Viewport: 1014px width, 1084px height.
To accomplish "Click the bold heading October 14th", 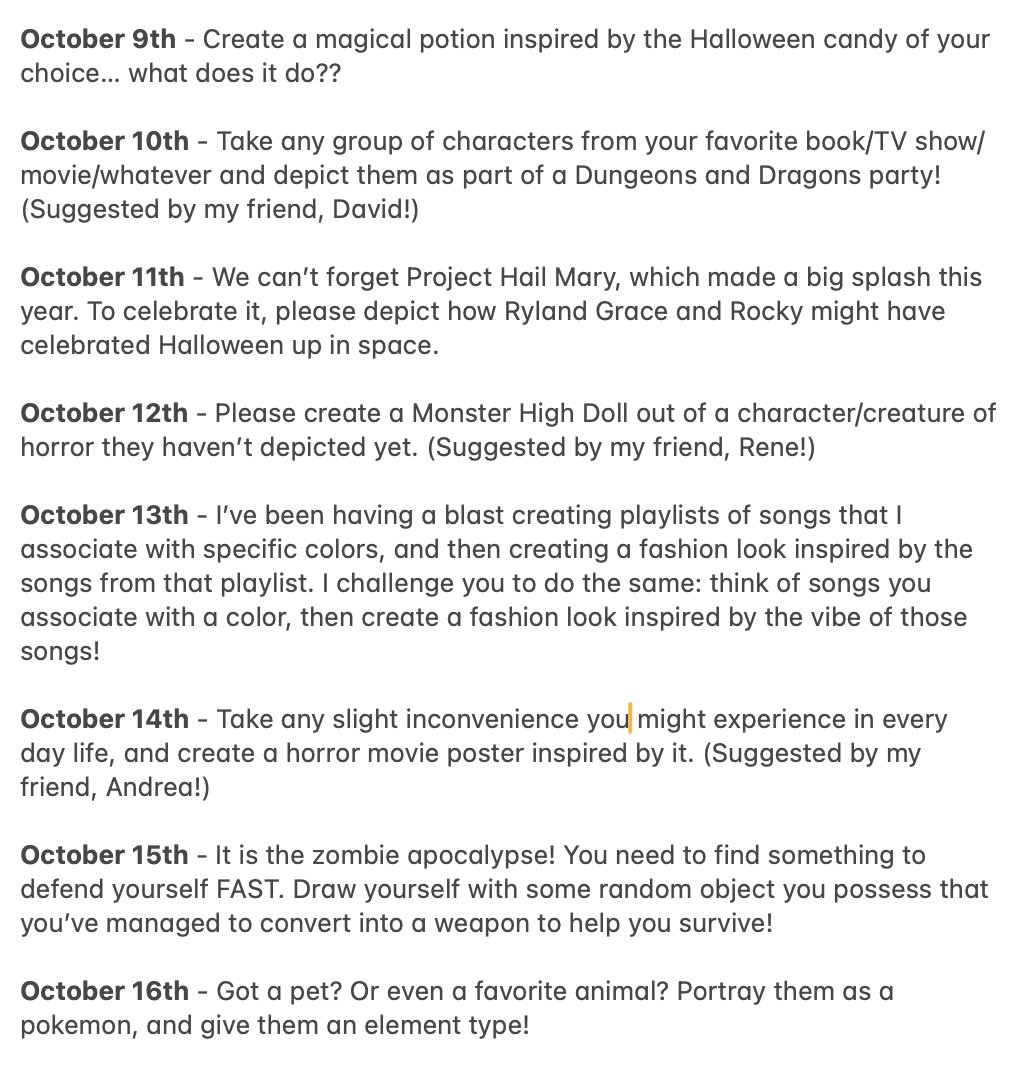I will (104, 719).
